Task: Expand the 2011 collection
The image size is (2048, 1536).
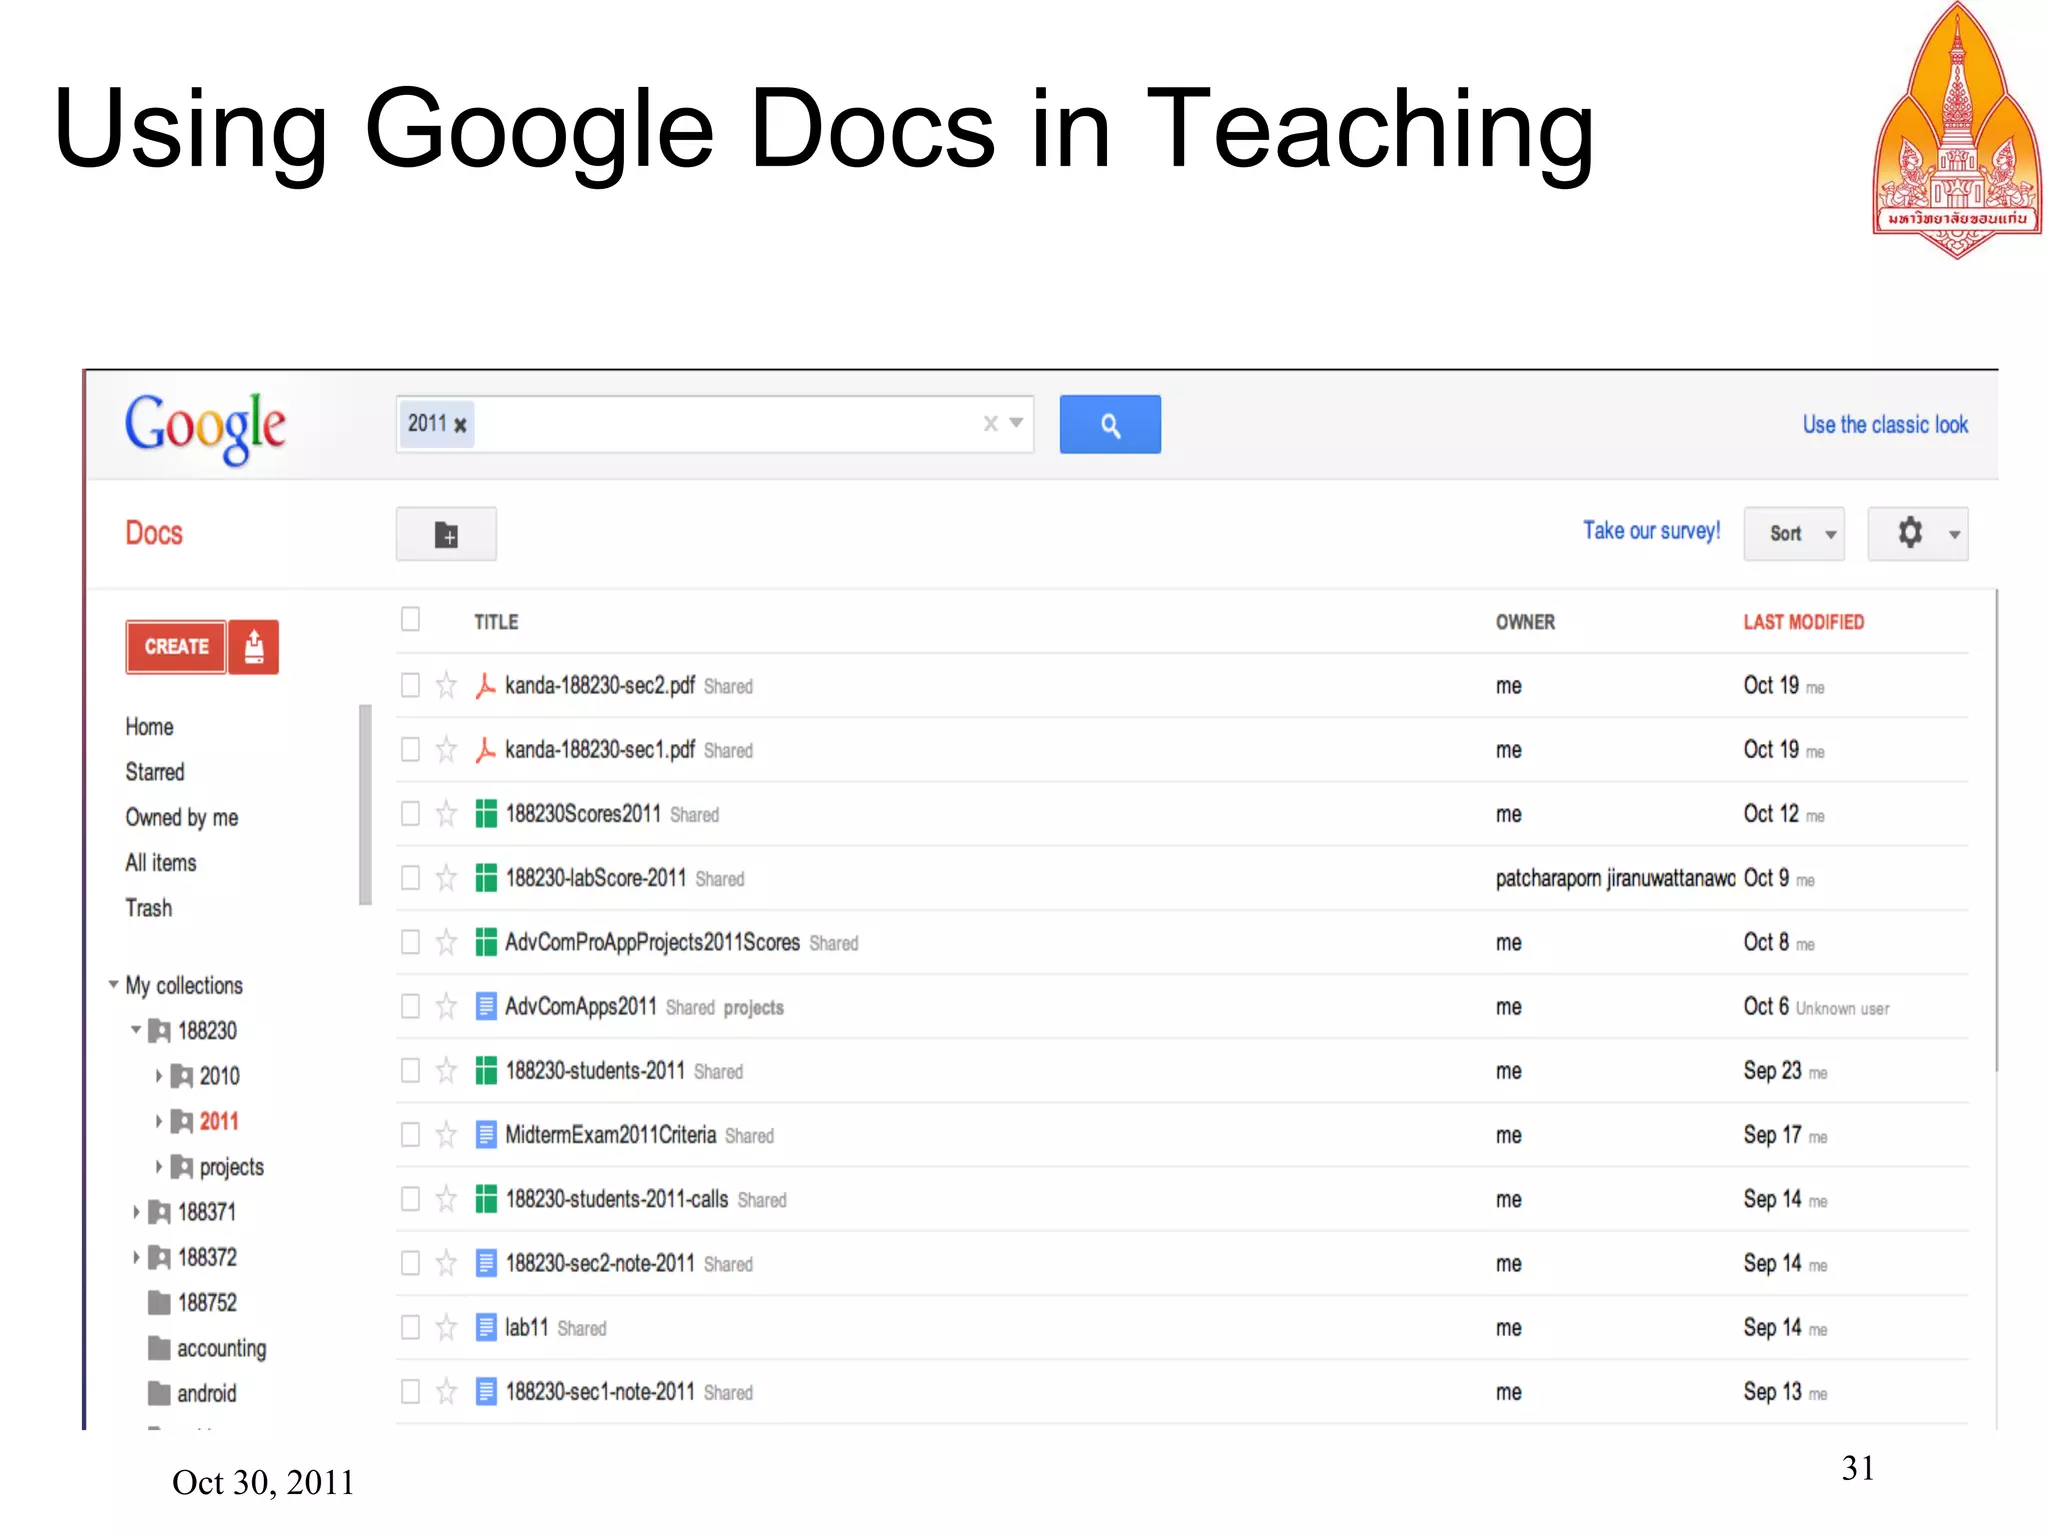Action: tap(158, 1121)
